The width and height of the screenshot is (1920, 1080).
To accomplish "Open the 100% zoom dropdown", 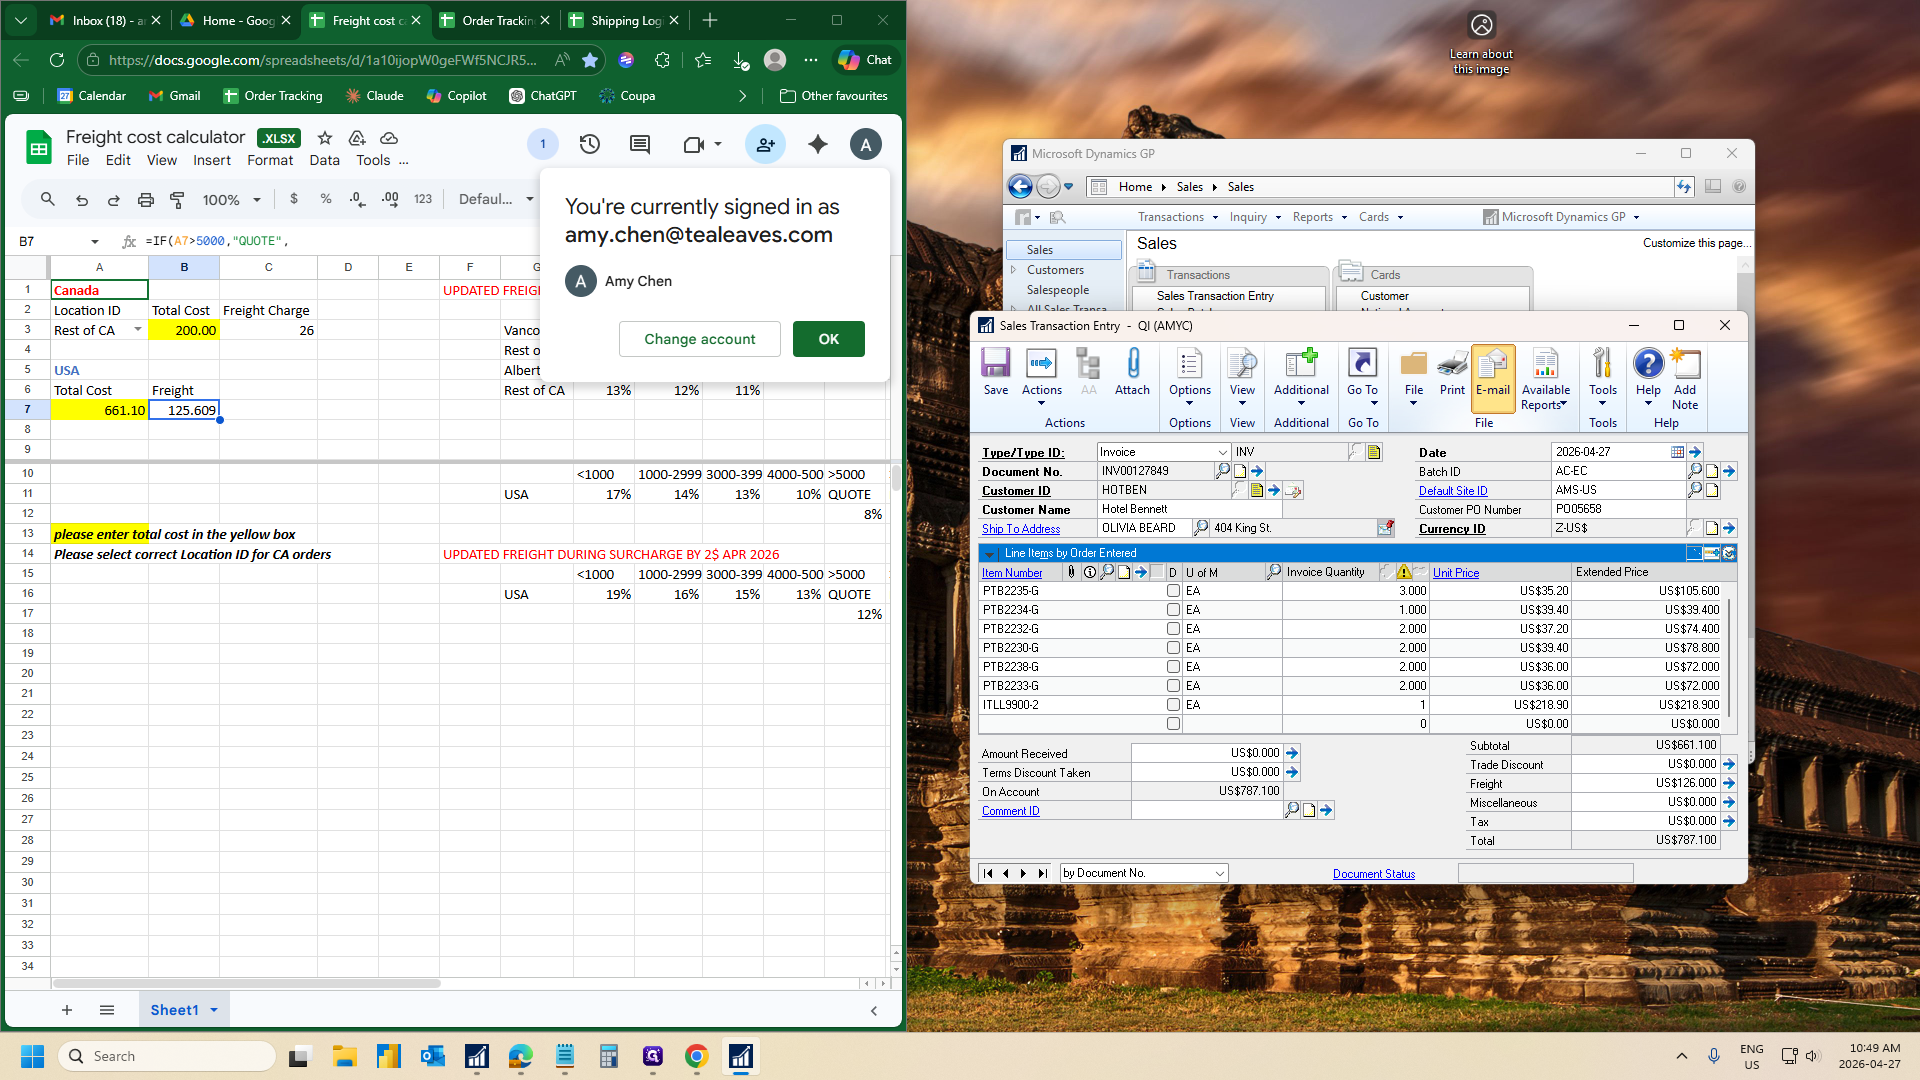I will [231, 200].
